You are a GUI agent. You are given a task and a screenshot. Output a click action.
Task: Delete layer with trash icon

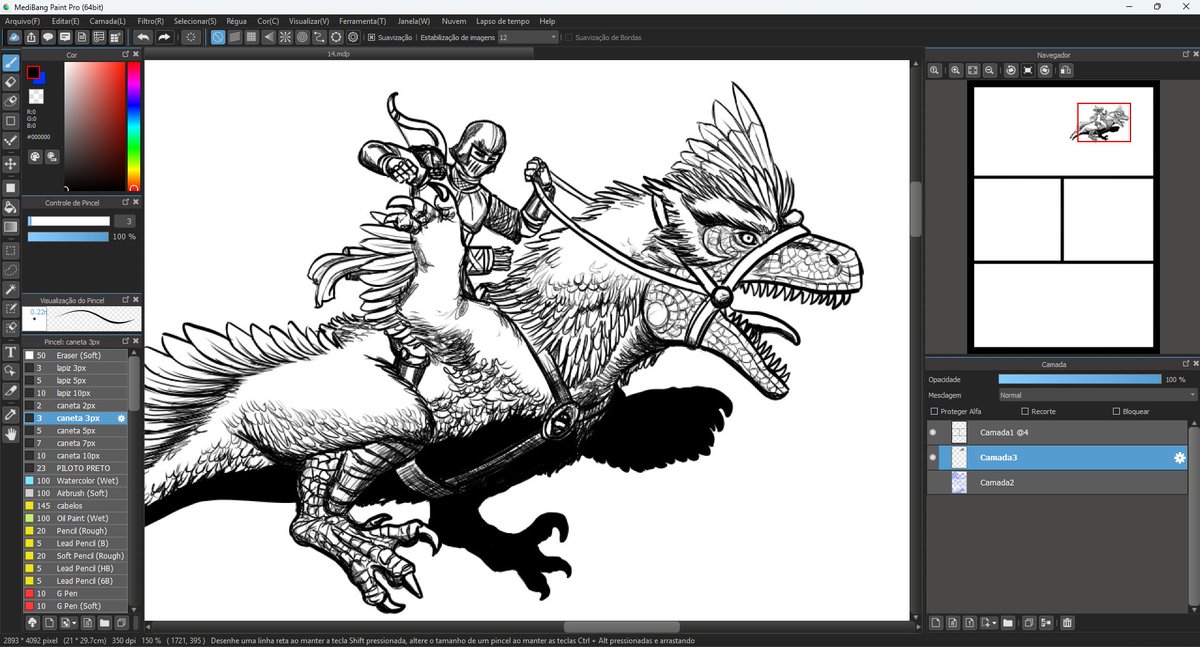point(1067,623)
